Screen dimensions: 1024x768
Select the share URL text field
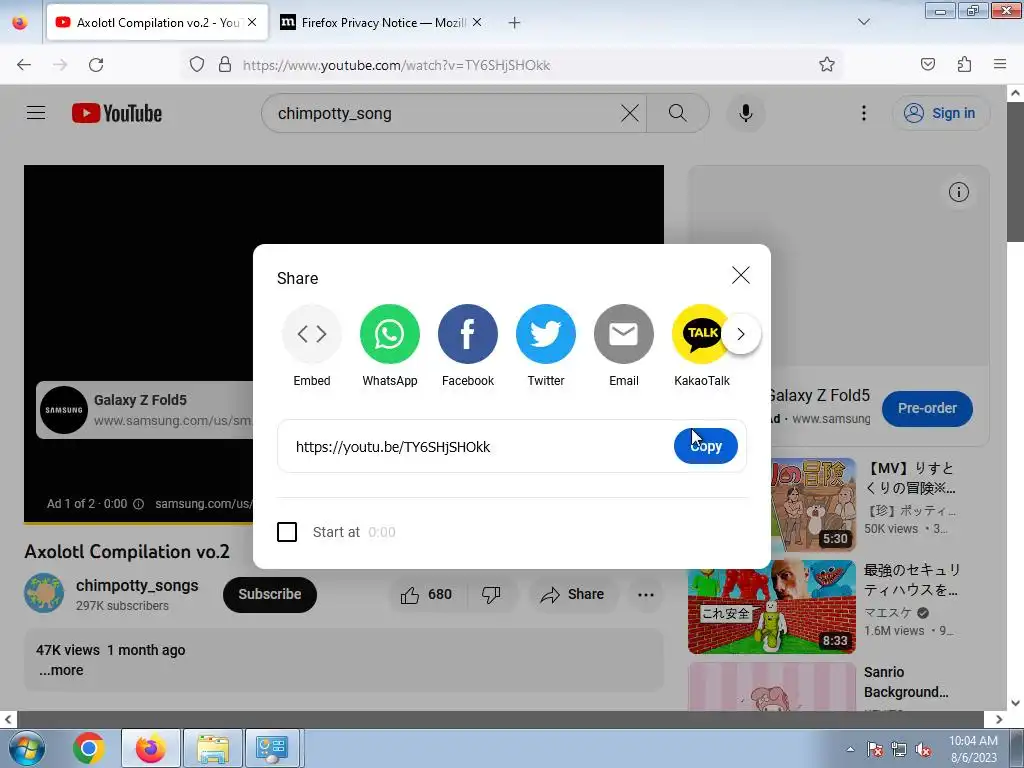tap(480, 447)
